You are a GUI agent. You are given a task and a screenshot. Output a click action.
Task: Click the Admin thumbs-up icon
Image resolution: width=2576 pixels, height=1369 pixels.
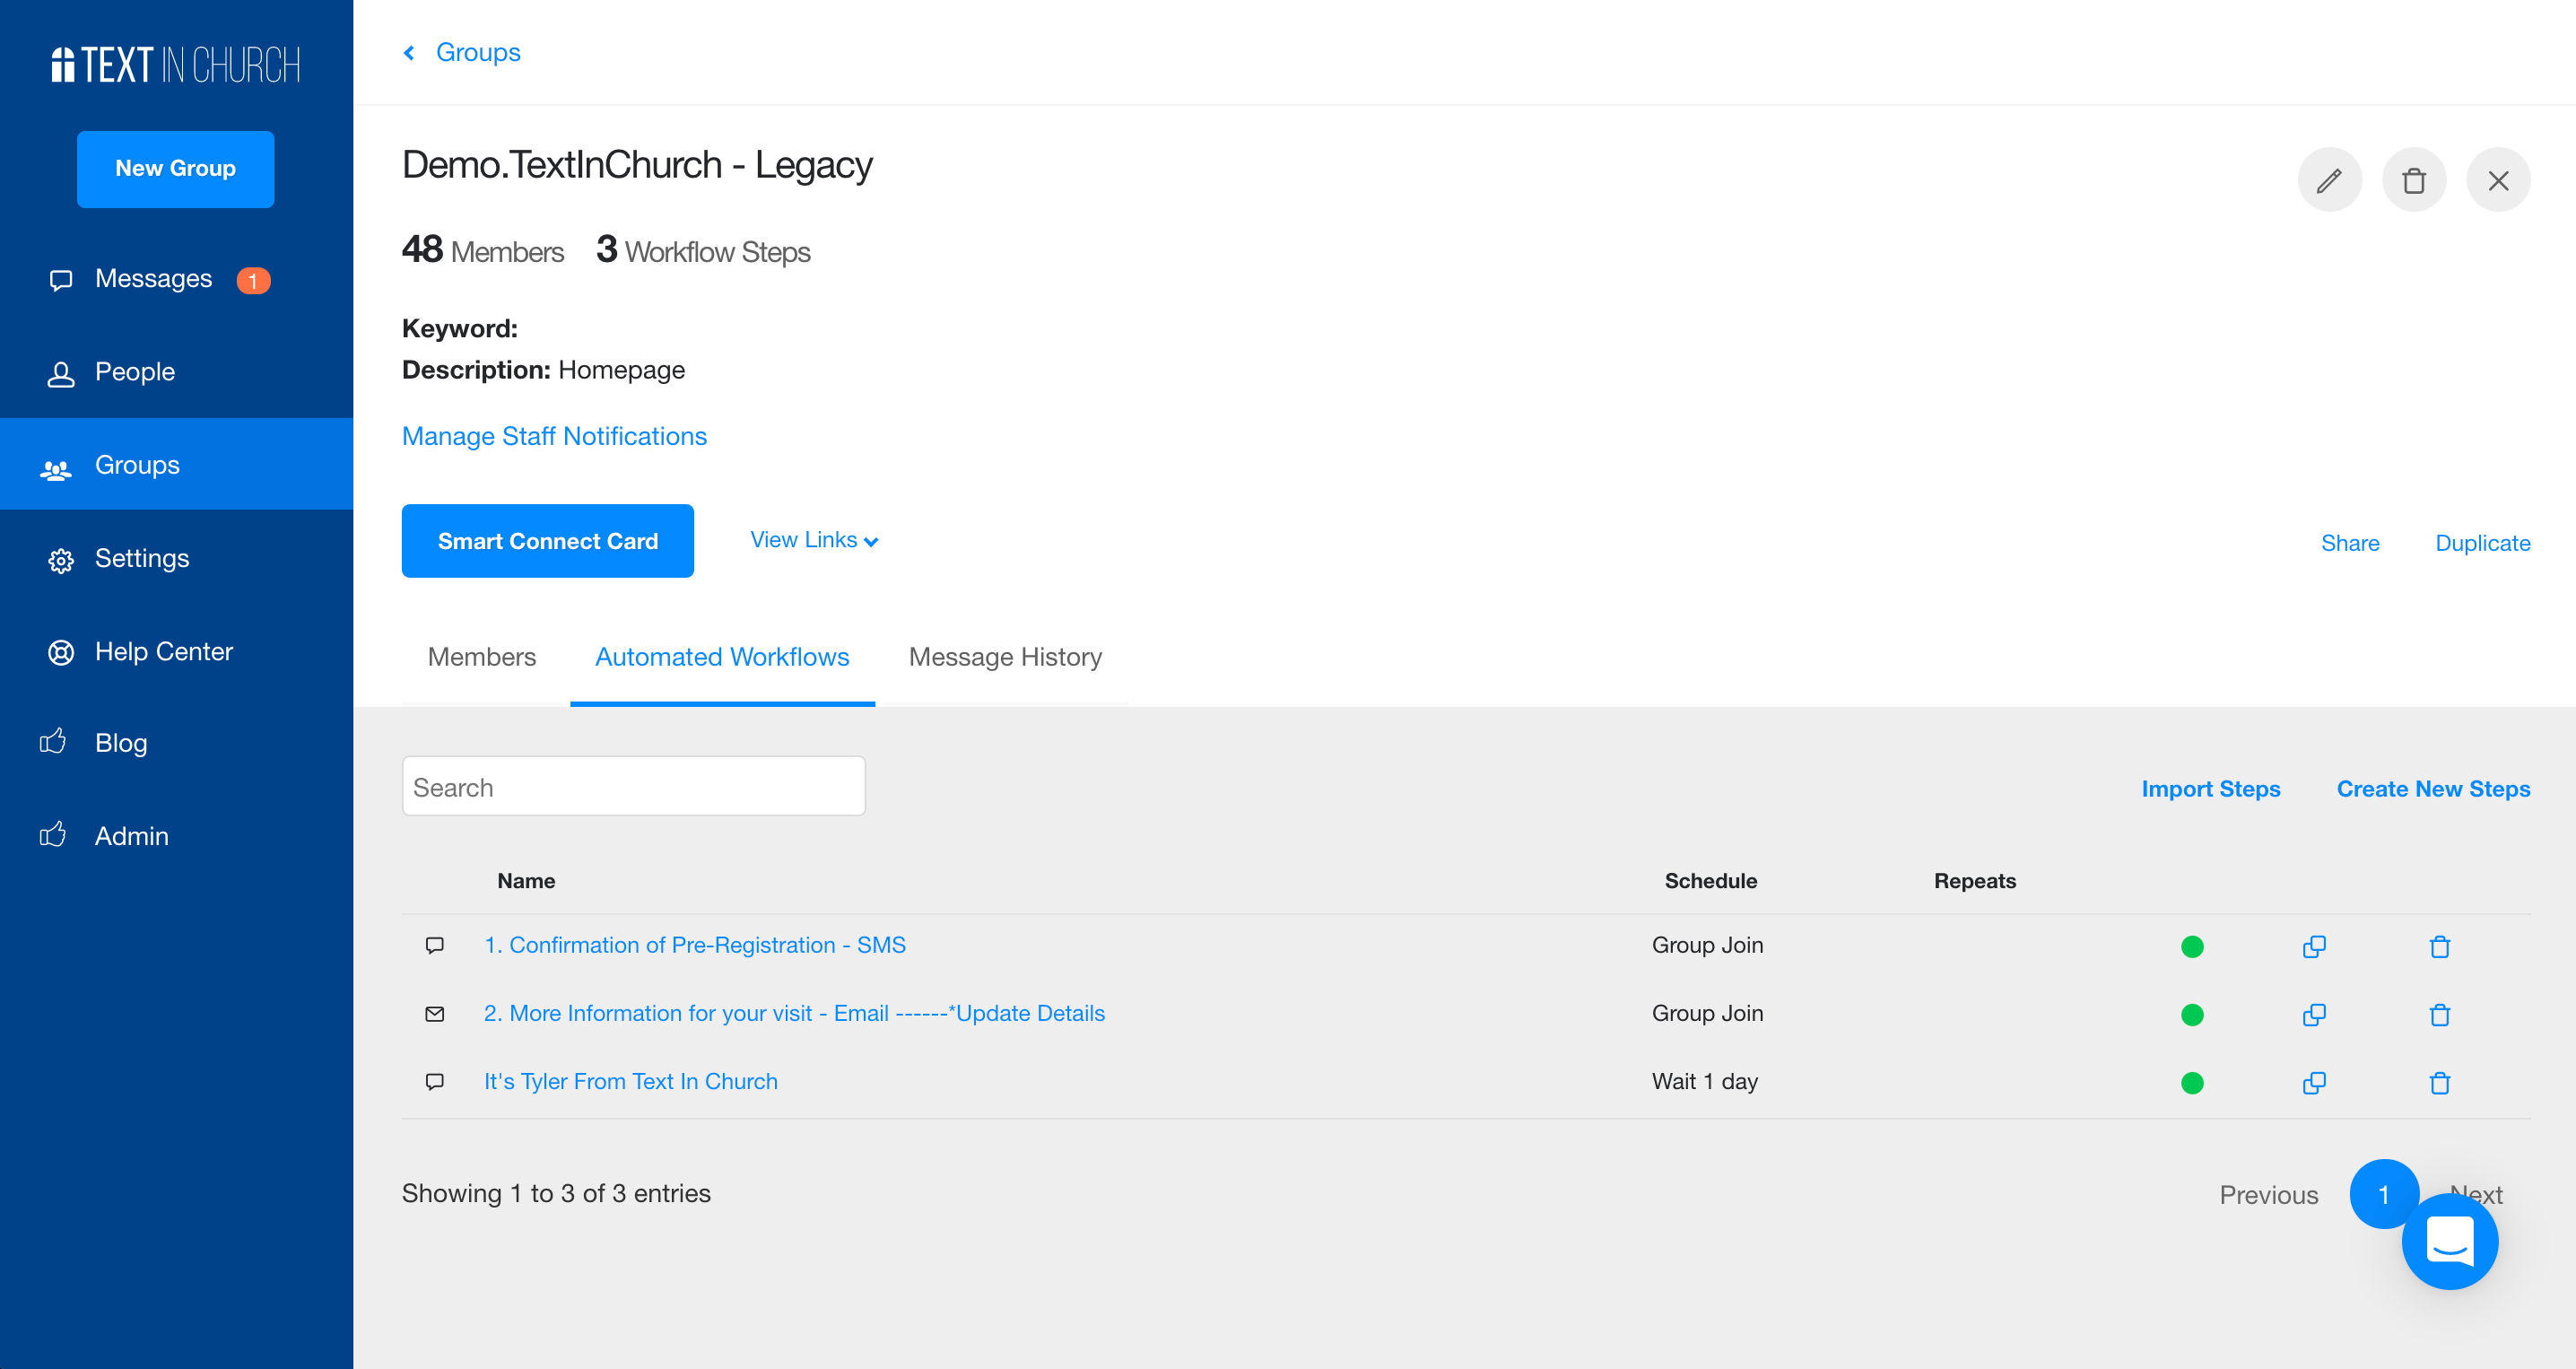53,834
